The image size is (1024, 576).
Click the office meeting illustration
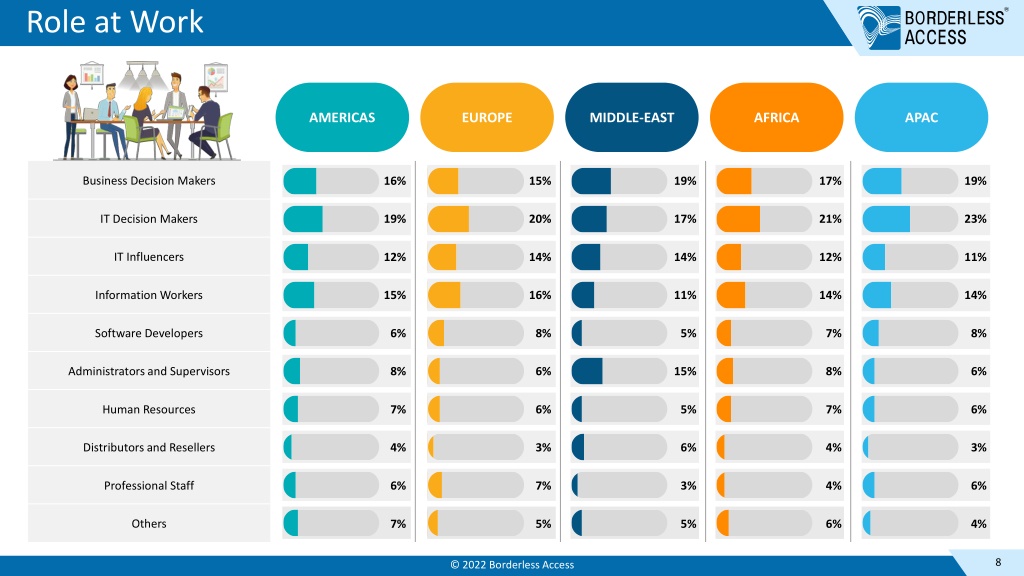[x=147, y=110]
